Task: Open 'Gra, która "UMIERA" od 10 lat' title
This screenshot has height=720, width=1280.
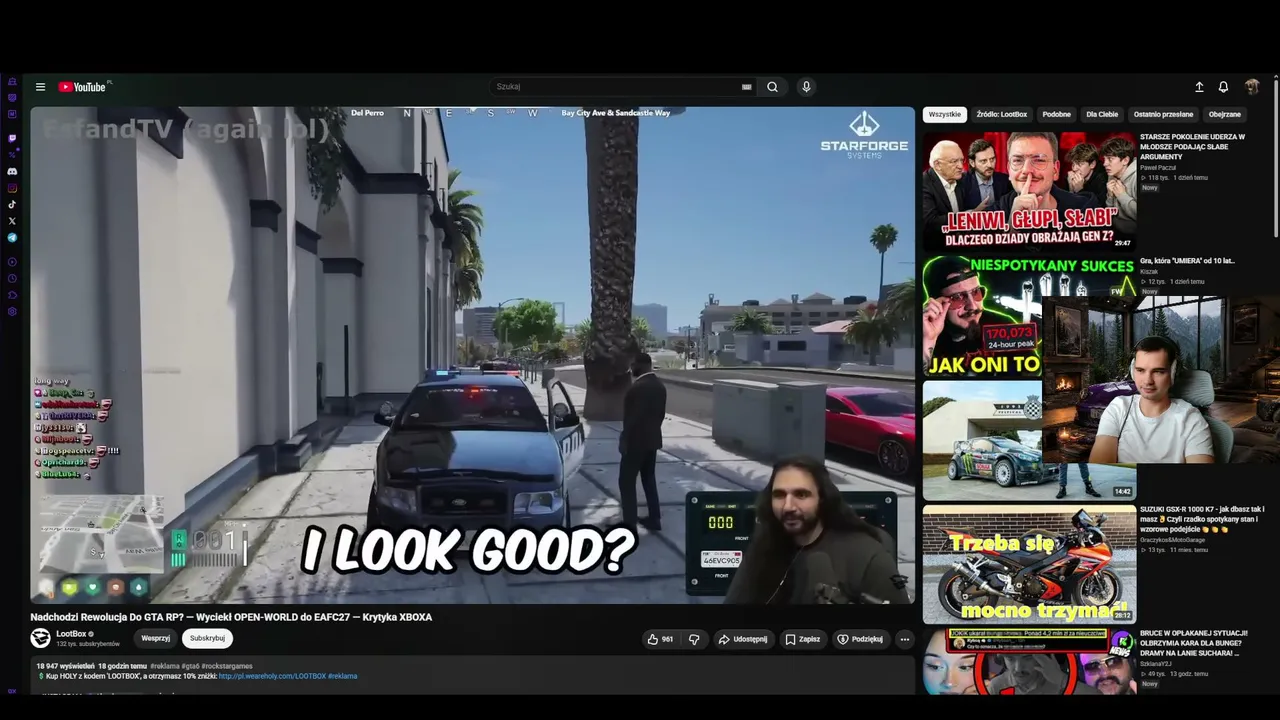Action: click(x=1187, y=261)
